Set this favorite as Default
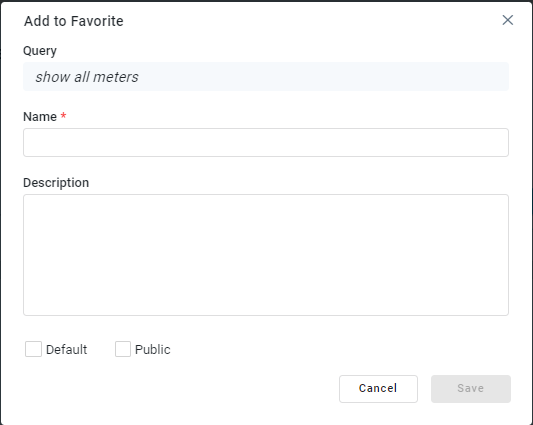Image resolution: width=533 pixels, height=425 pixels. 33,349
